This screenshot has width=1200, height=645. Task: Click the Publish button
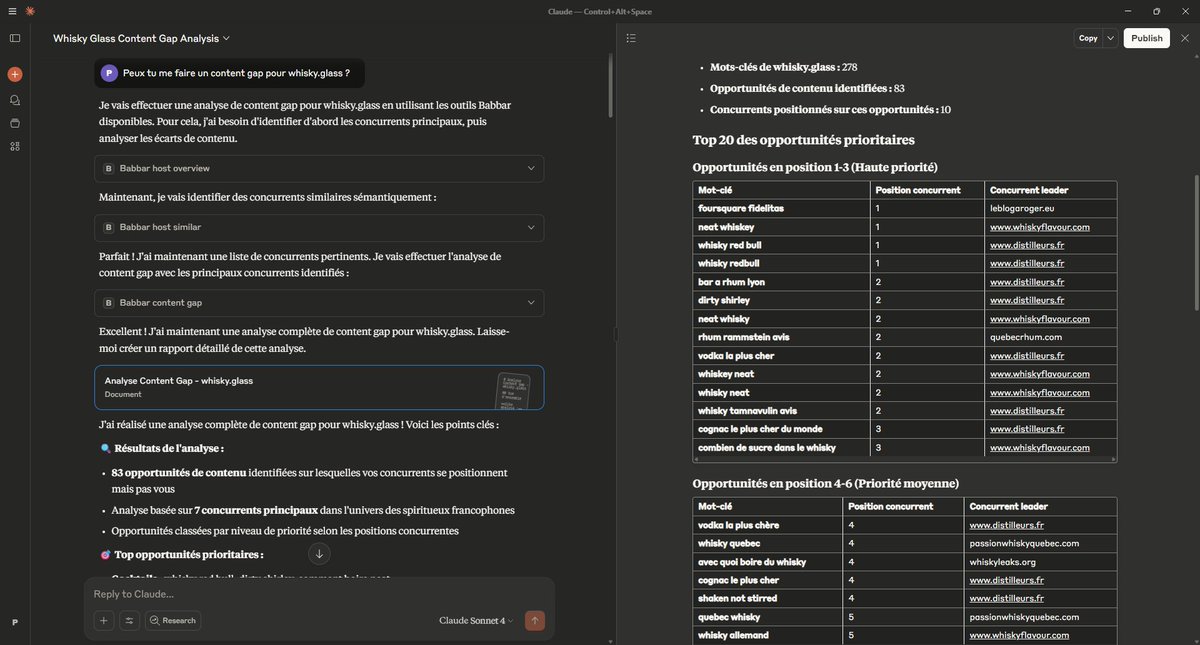pyautogui.click(x=1147, y=38)
